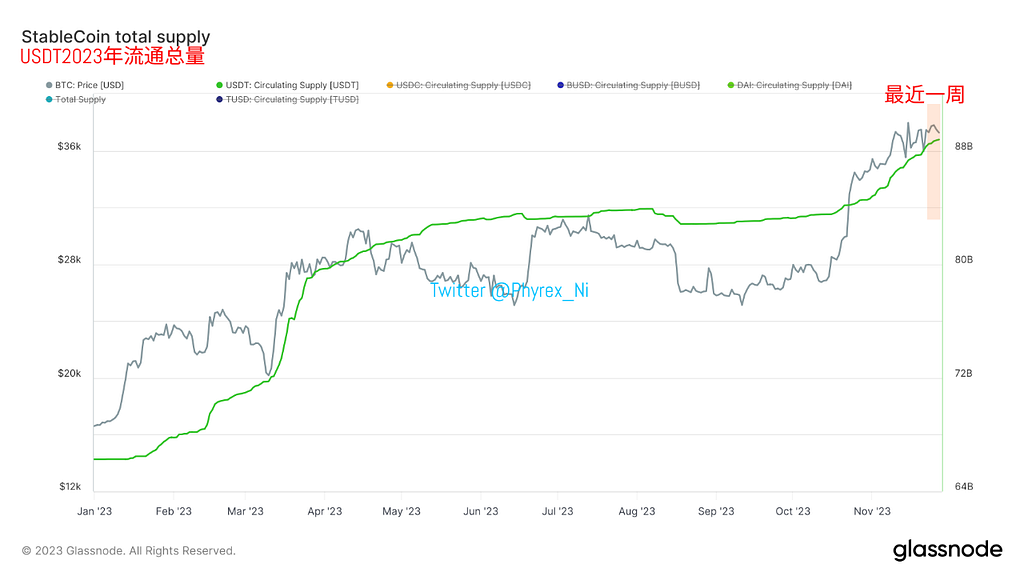1024x576 pixels.
Task: Click the 72B right axis label
Action: (x=964, y=374)
